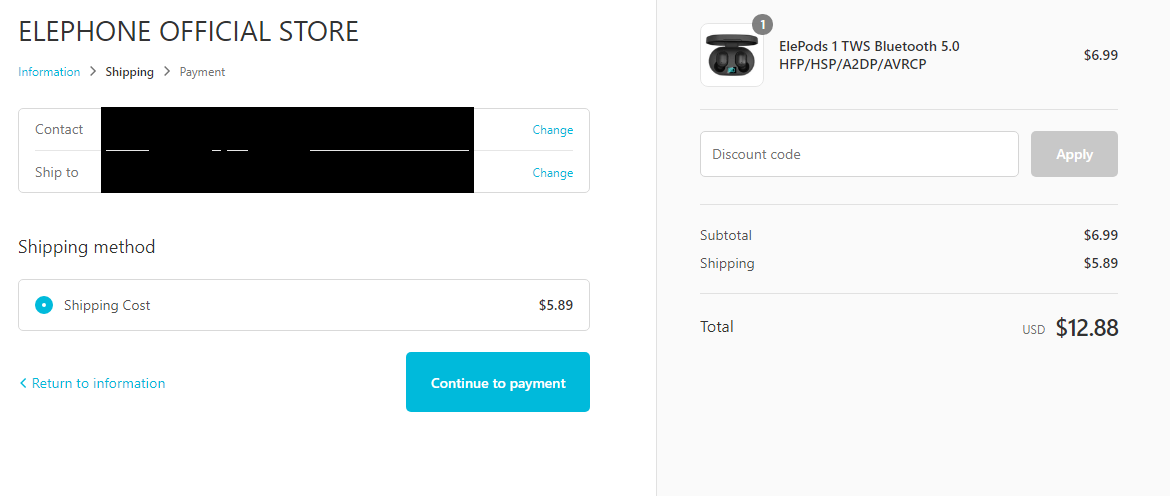Select the Shipping Cost radio button

pos(44,305)
